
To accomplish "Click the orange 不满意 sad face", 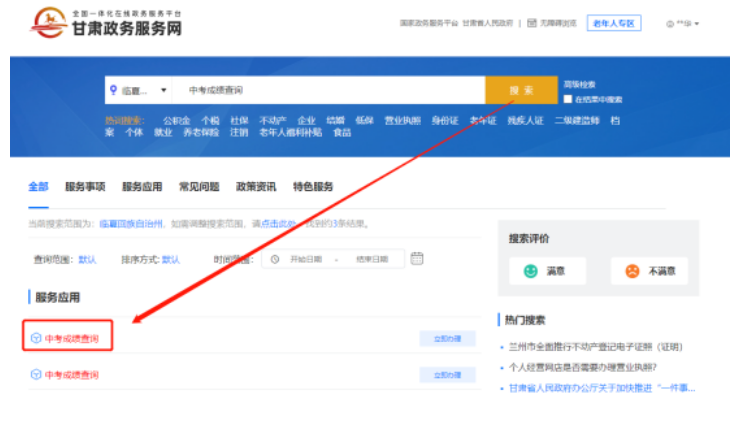I will click(x=632, y=271).
